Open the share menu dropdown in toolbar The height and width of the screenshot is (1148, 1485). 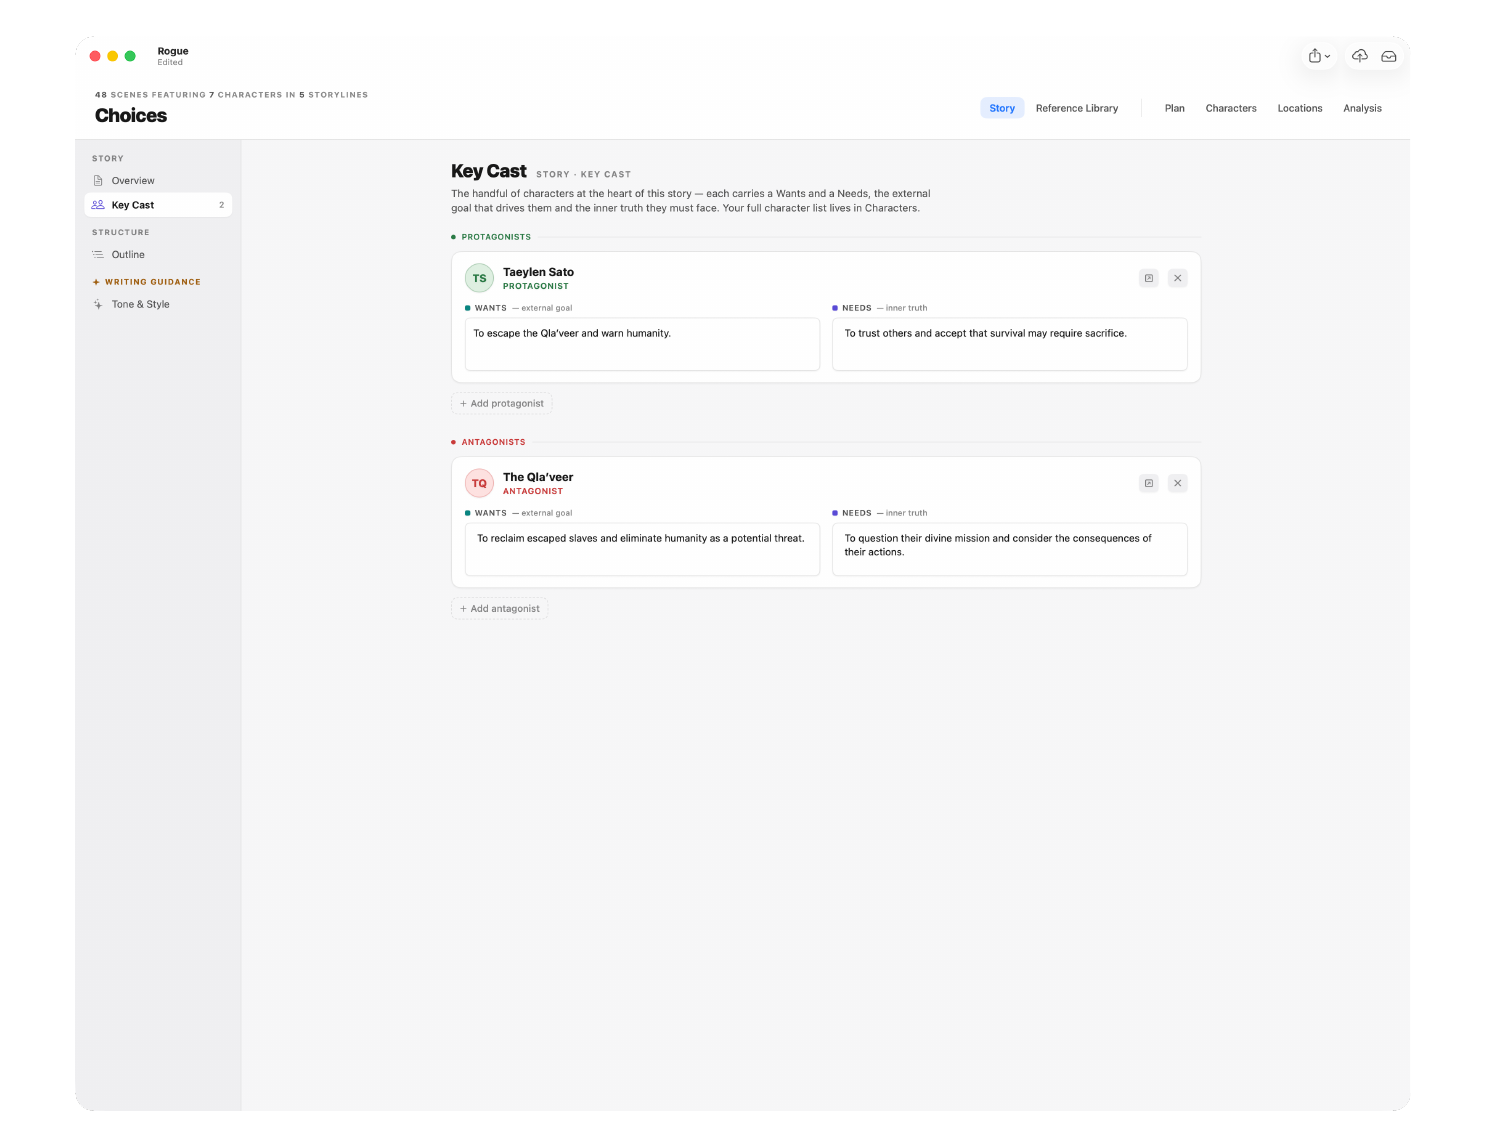click(1319, 56)
